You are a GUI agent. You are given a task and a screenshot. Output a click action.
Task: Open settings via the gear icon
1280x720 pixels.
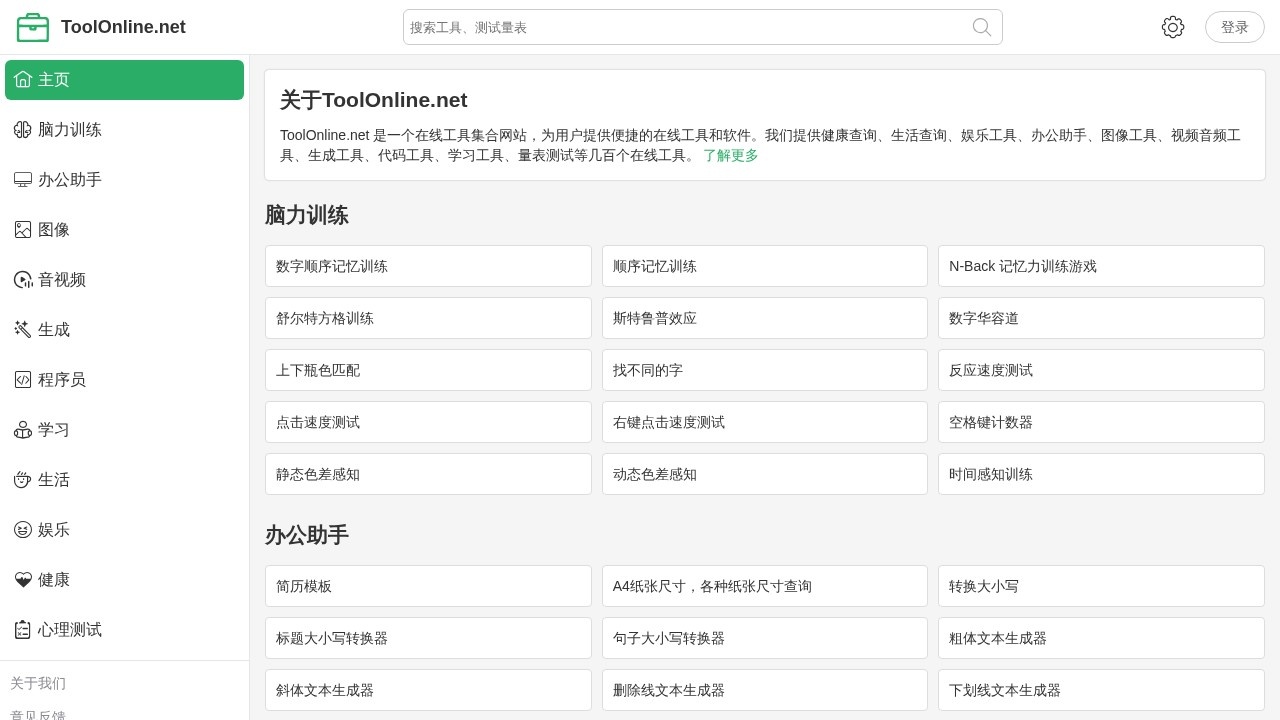click(x=1173, y=27)
